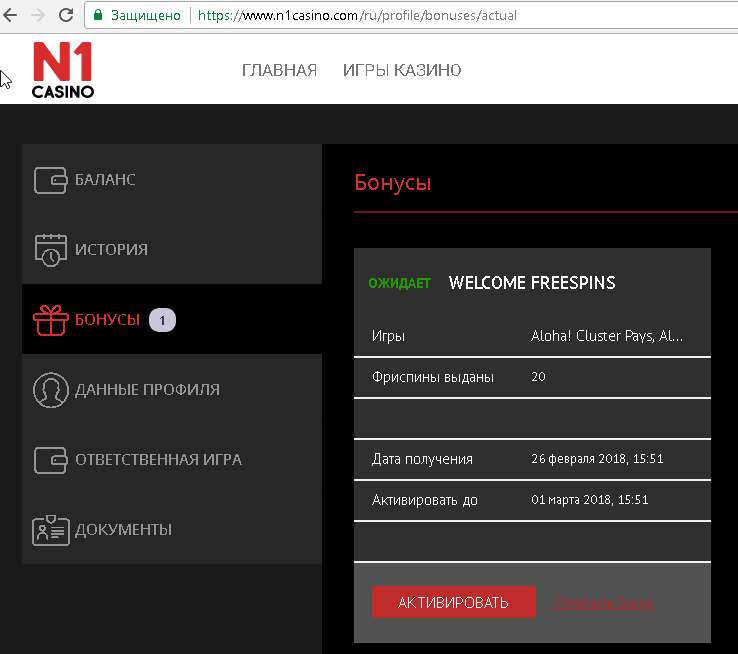This screenshot has width=738, height=654.
Task: Click the Фриспины выданы value 20
Action: (538, 377)
